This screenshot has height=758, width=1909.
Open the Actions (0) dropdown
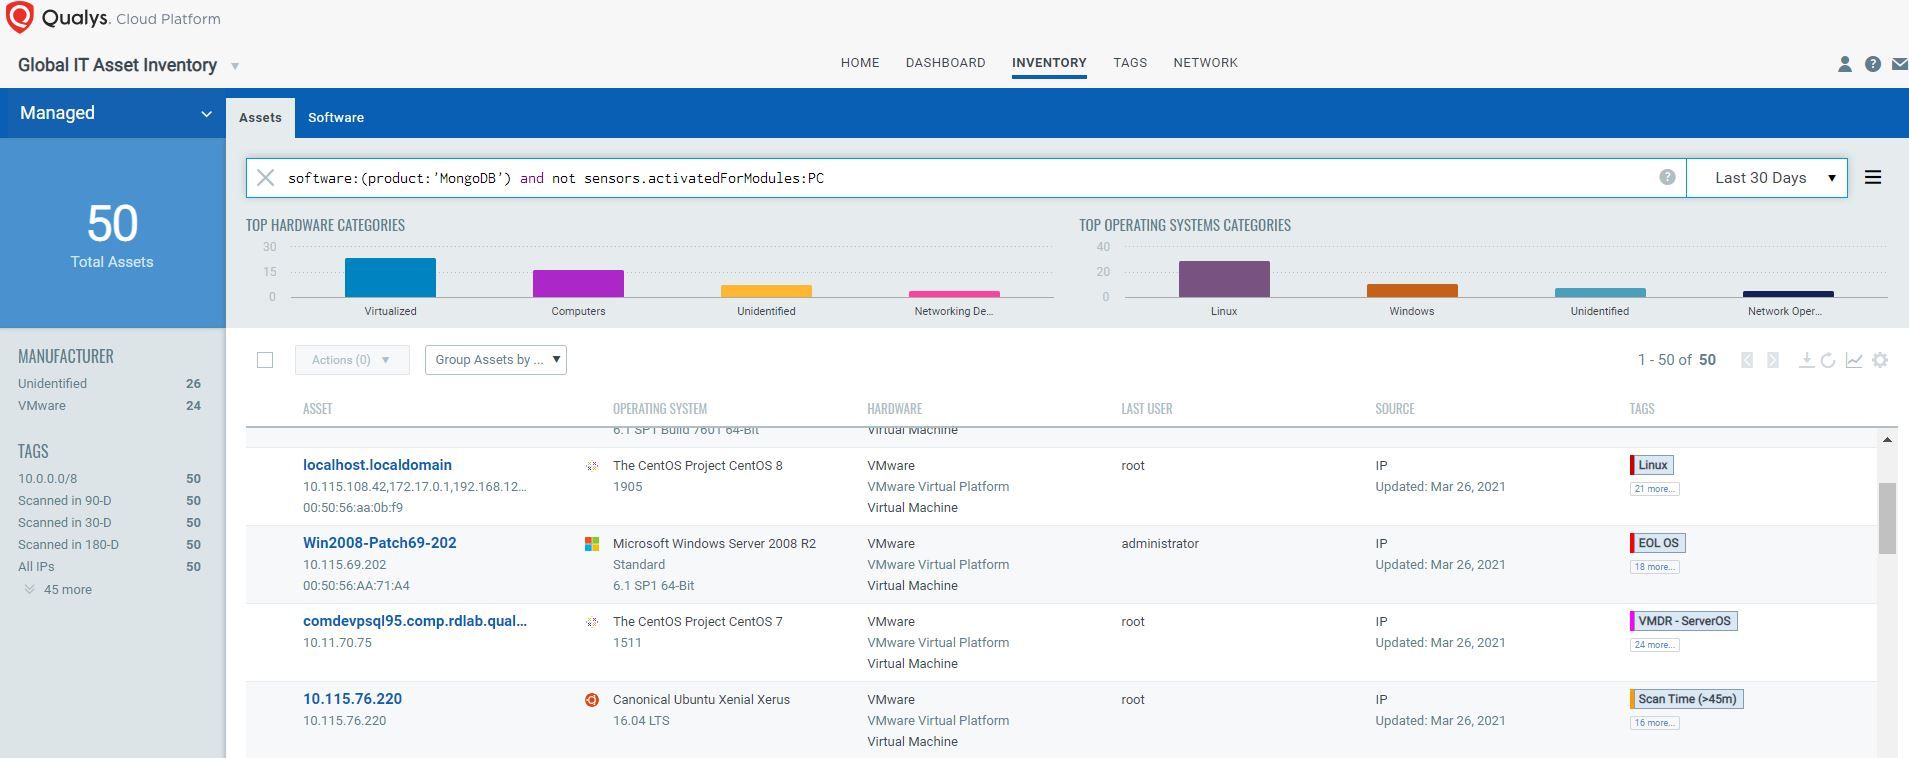pos(352,360)
